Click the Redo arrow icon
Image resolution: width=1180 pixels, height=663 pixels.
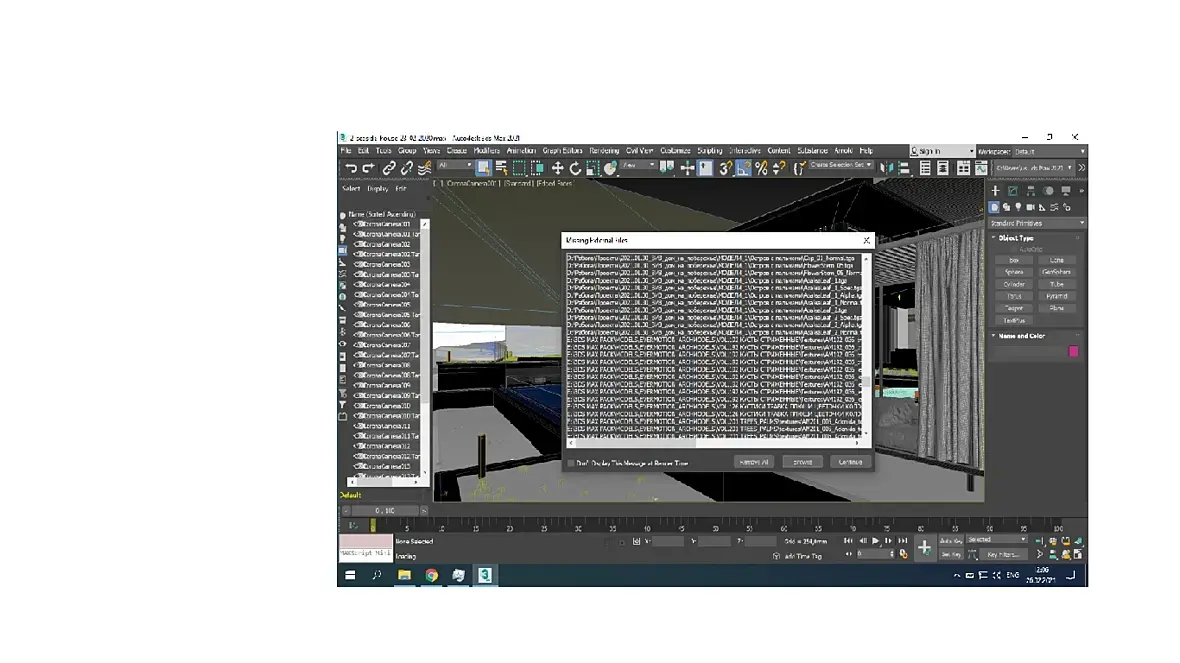(x=368, y=169)
